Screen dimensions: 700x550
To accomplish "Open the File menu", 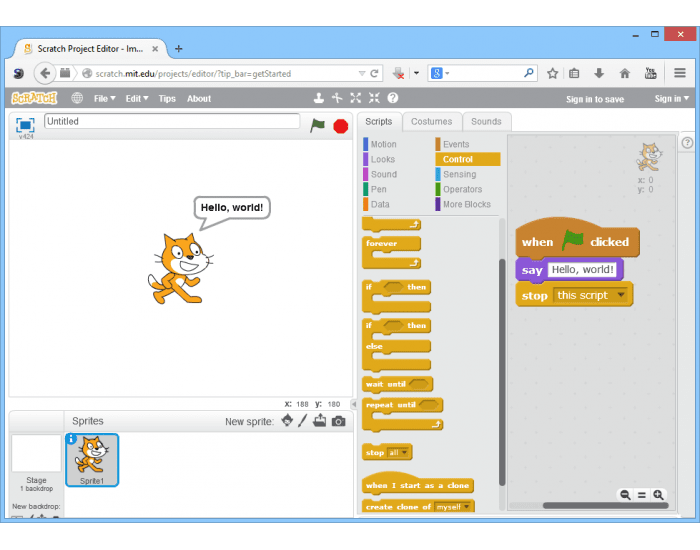I will pos(104,99).
